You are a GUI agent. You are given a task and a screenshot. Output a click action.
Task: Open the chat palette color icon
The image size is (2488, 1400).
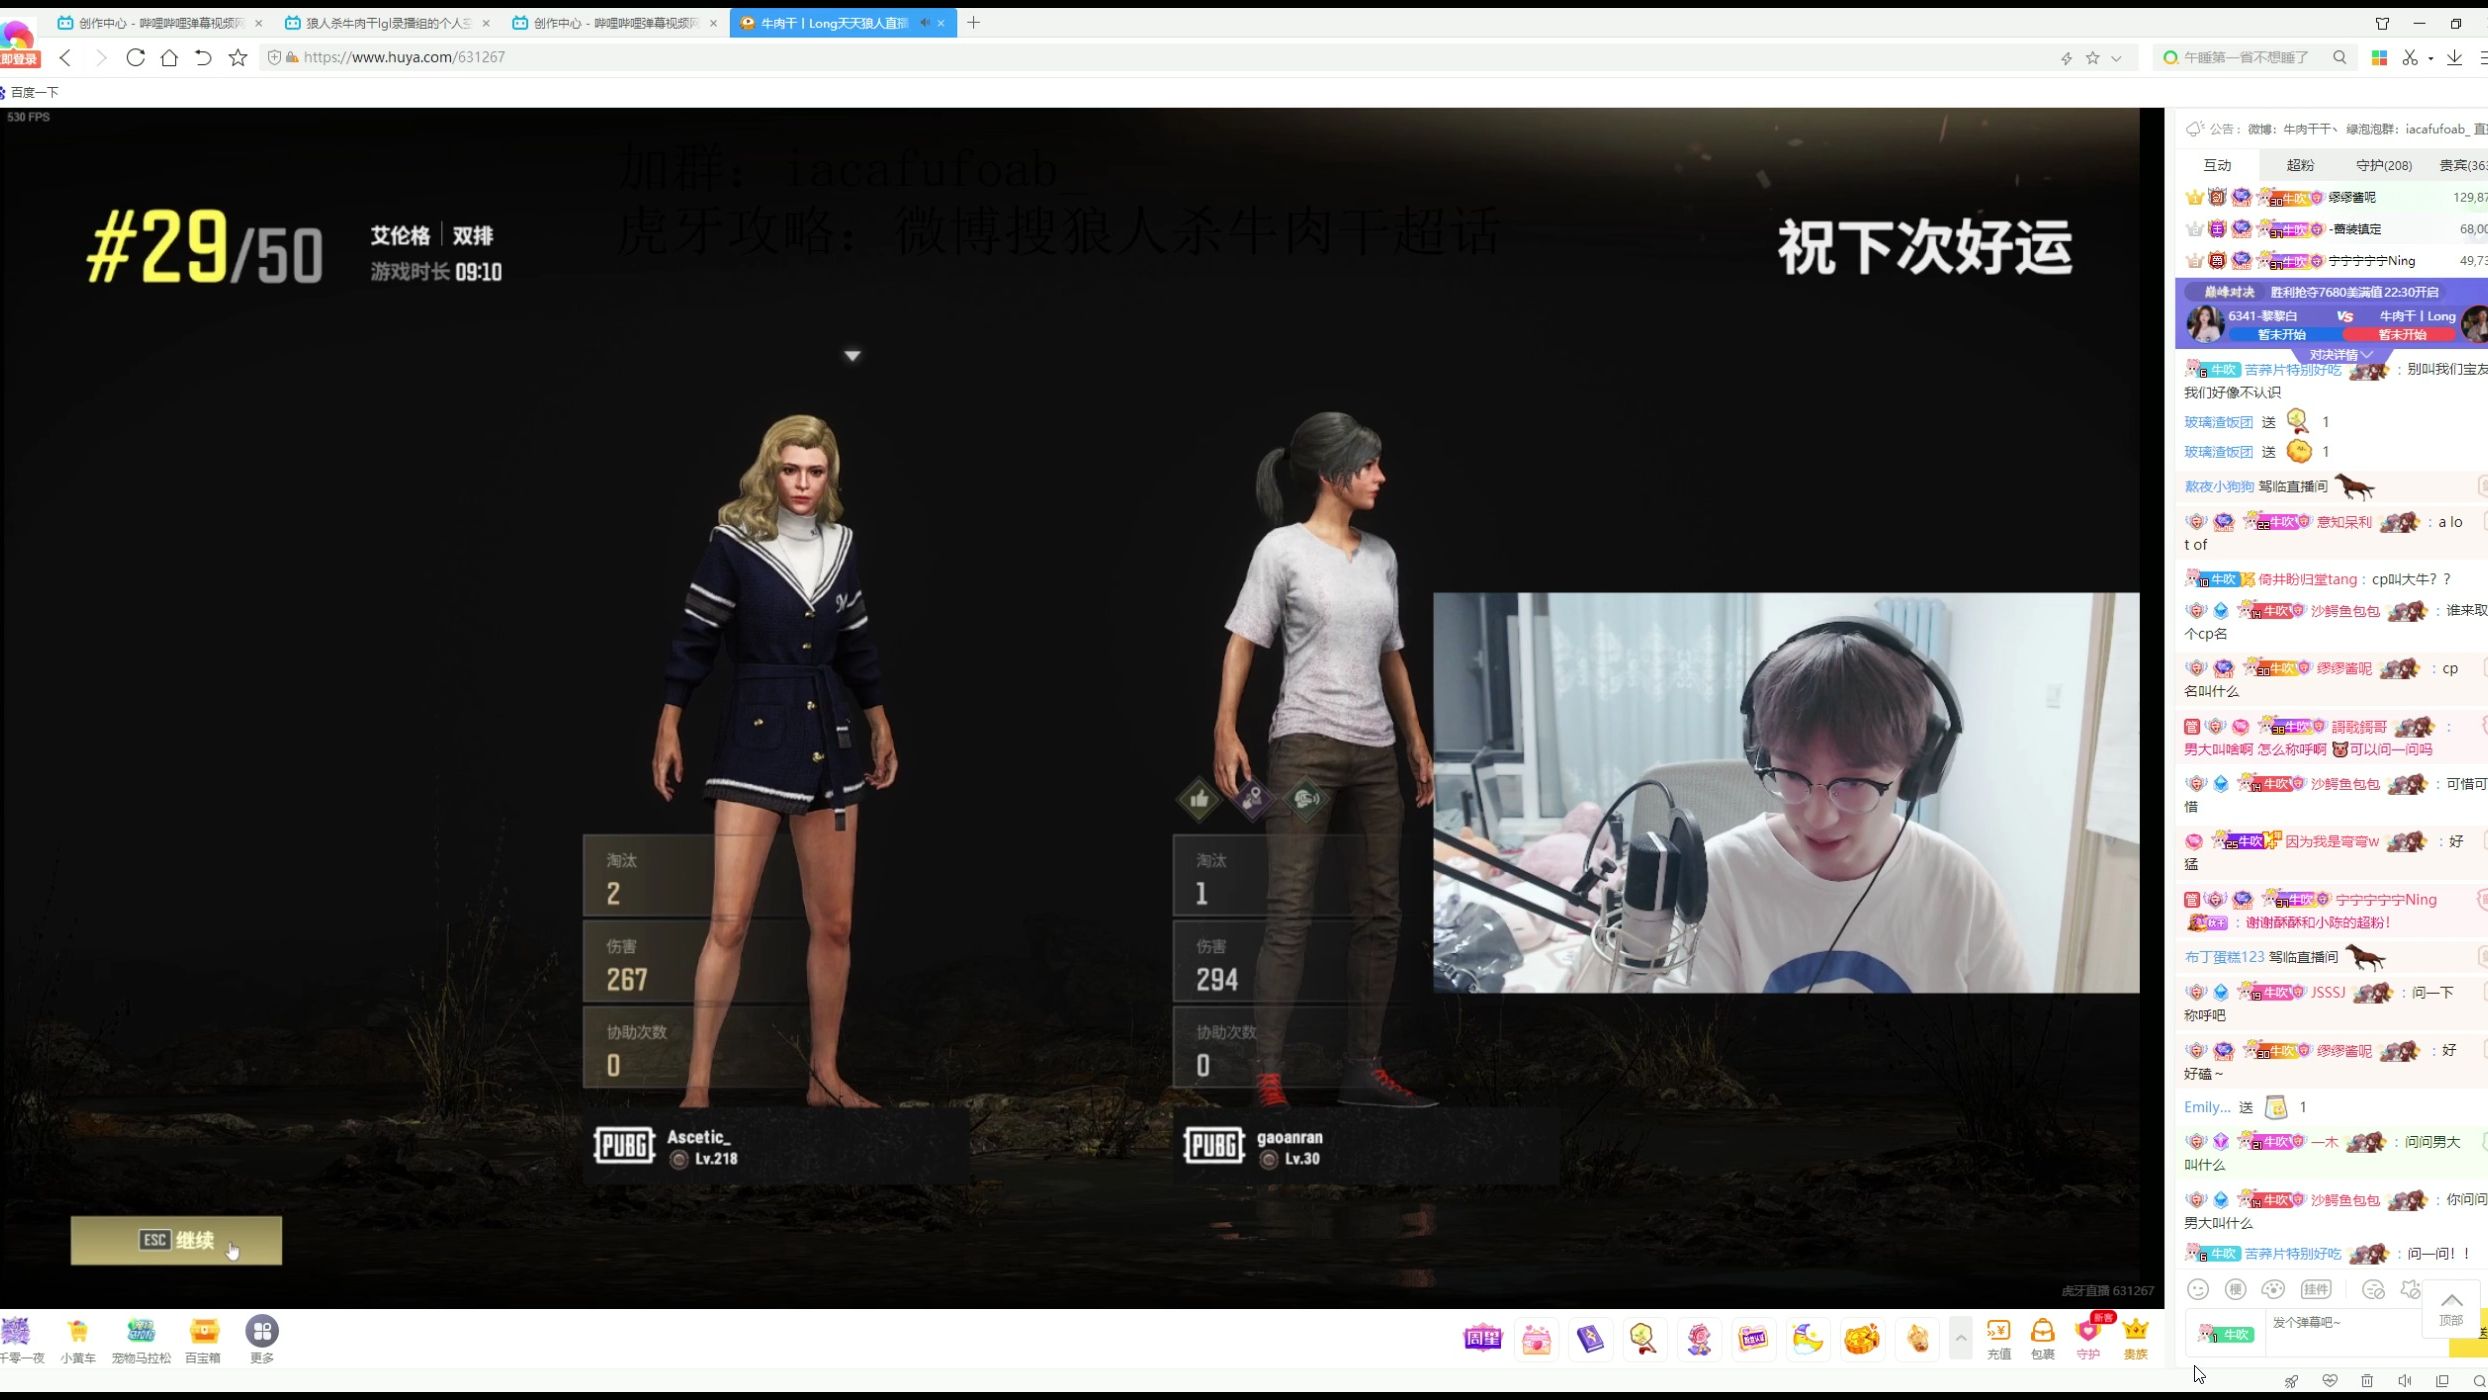(2273, 1289)
